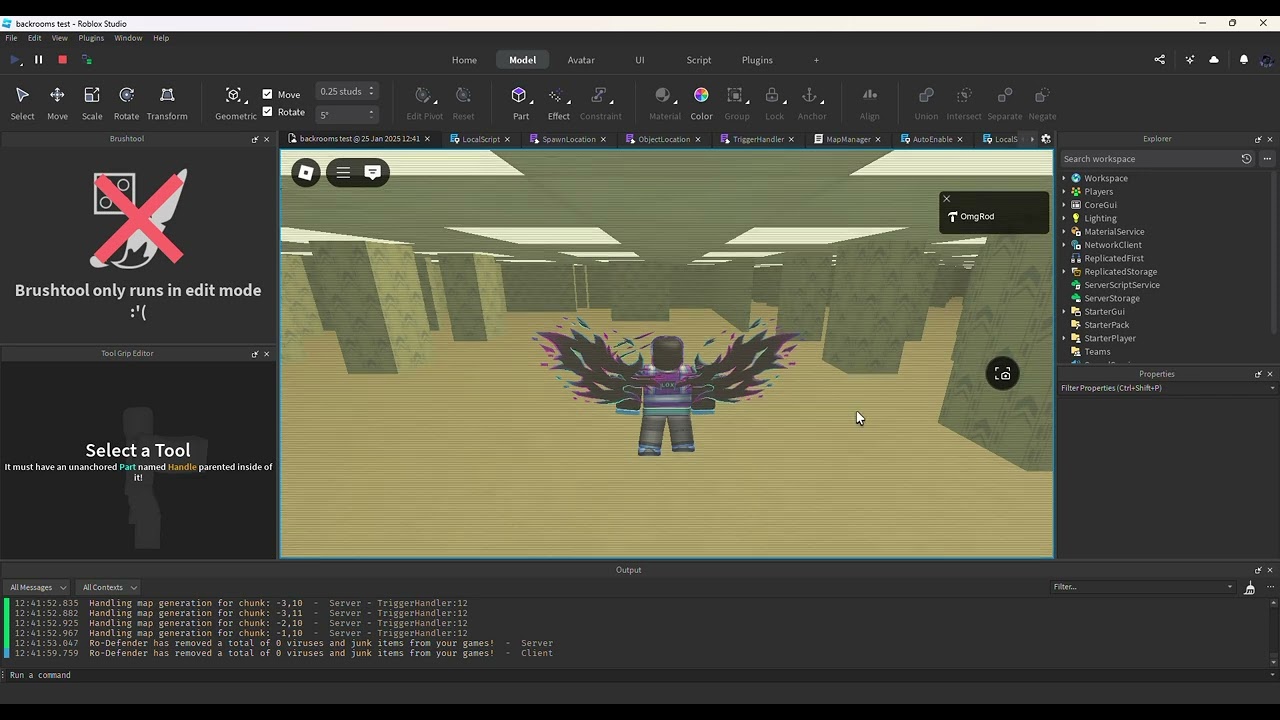The image size is (1280, 720).
Task: Open the Output filter dropdown arrow
Action: click(1230, 587)
